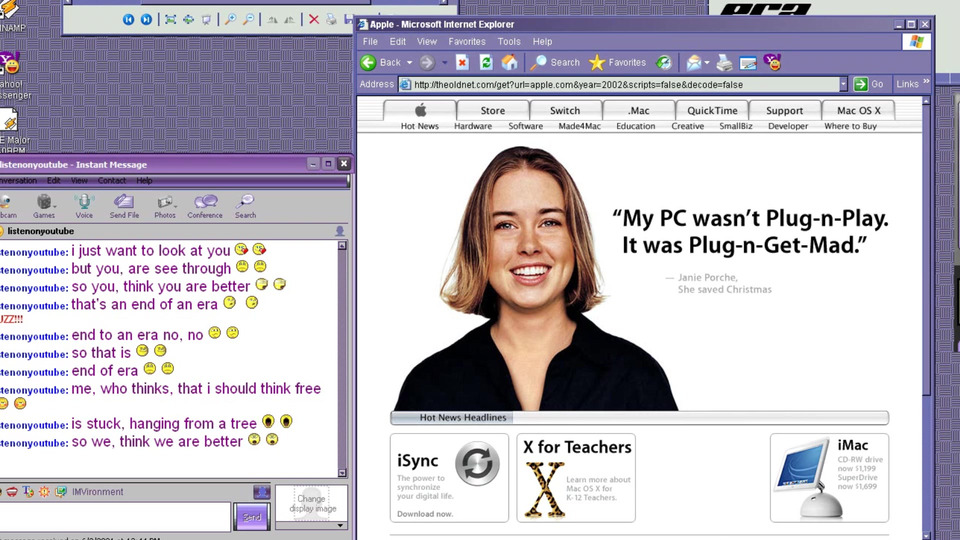The image size is (960, 540).
Task: Go to next image in picture viewer toolbar
Action: [146, 20]
